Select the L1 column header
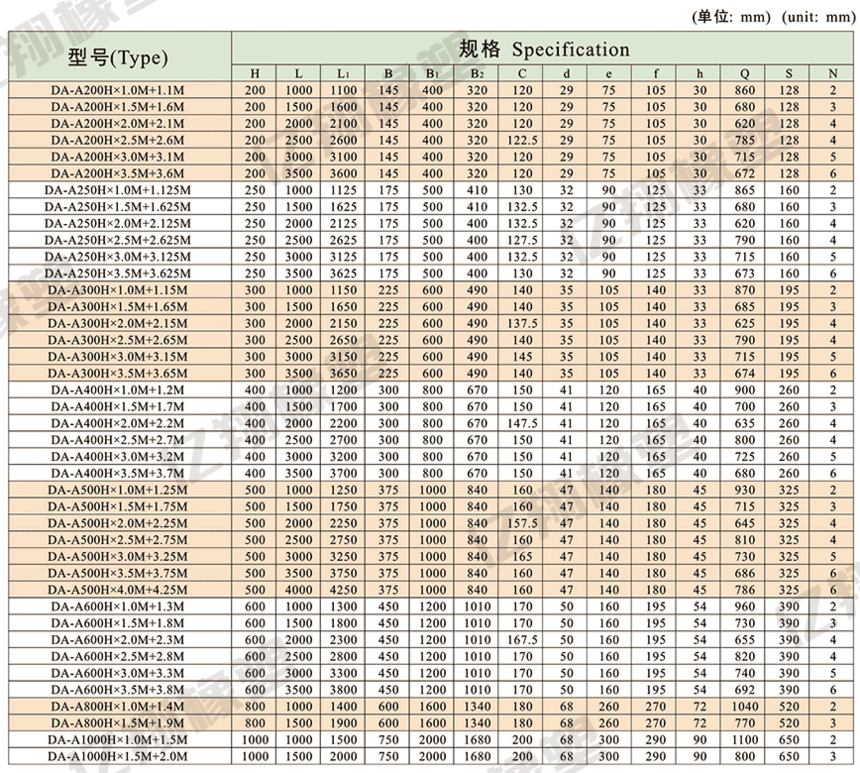 [342, 73]
